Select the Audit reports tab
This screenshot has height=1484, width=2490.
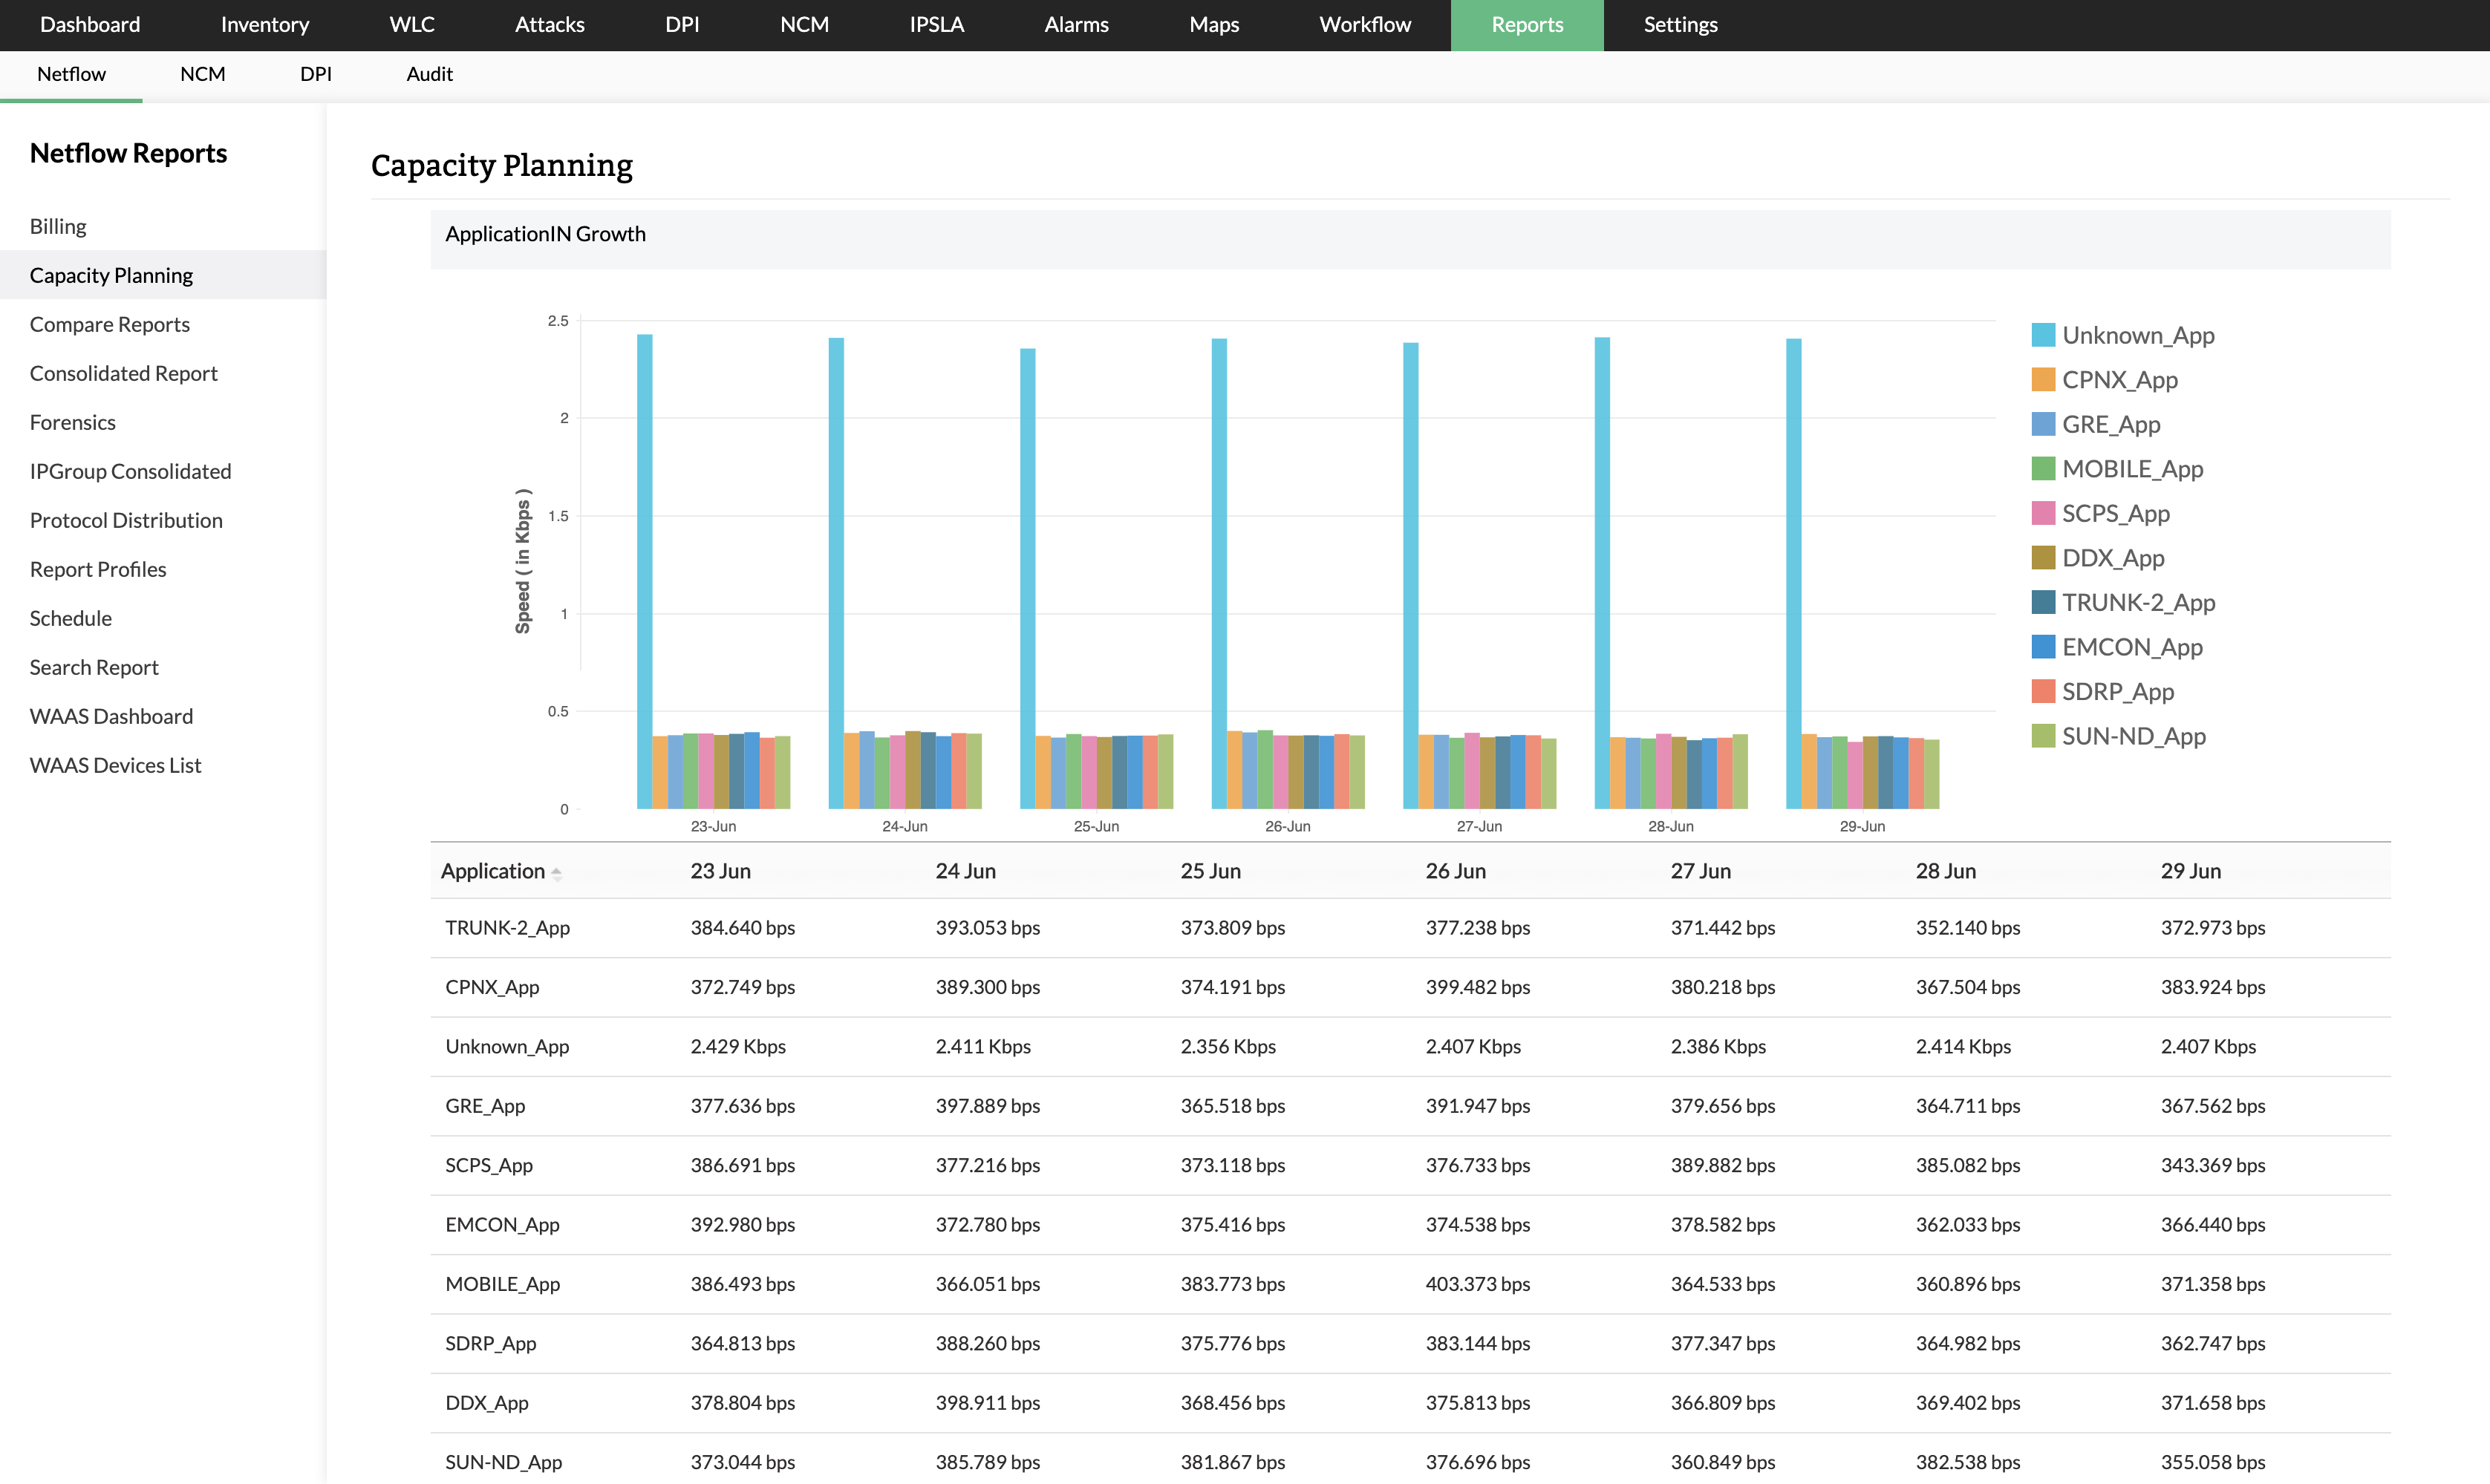pyautogui.click(x=428, y=74)
